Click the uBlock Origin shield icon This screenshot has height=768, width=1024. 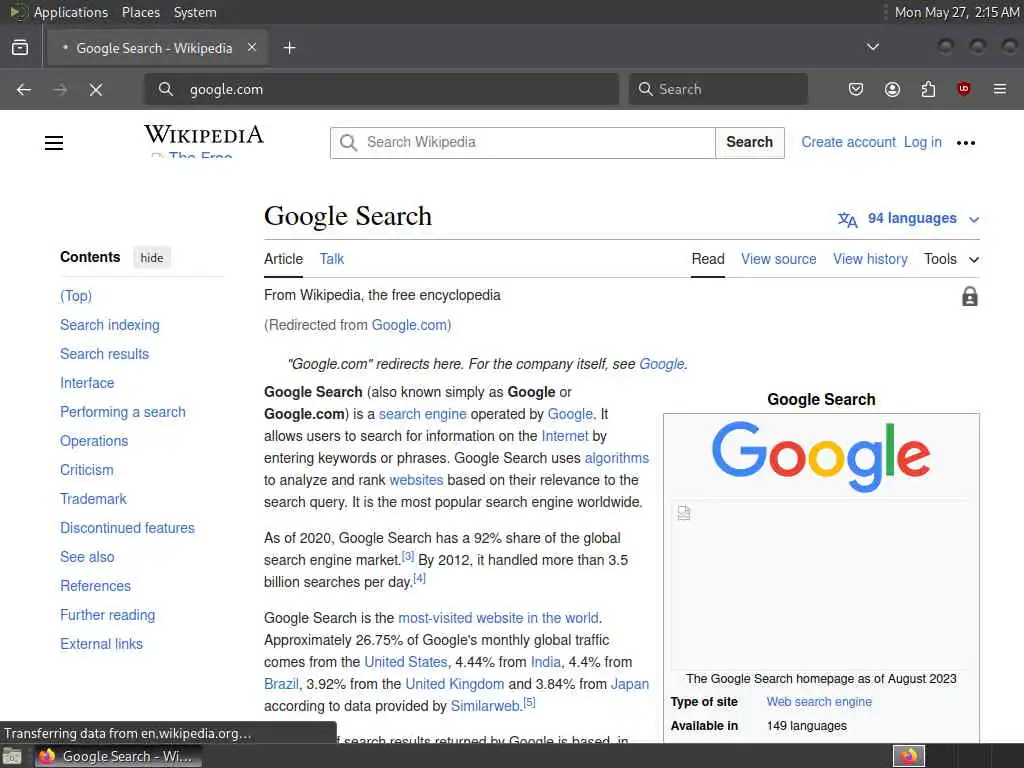coord(963,89)
